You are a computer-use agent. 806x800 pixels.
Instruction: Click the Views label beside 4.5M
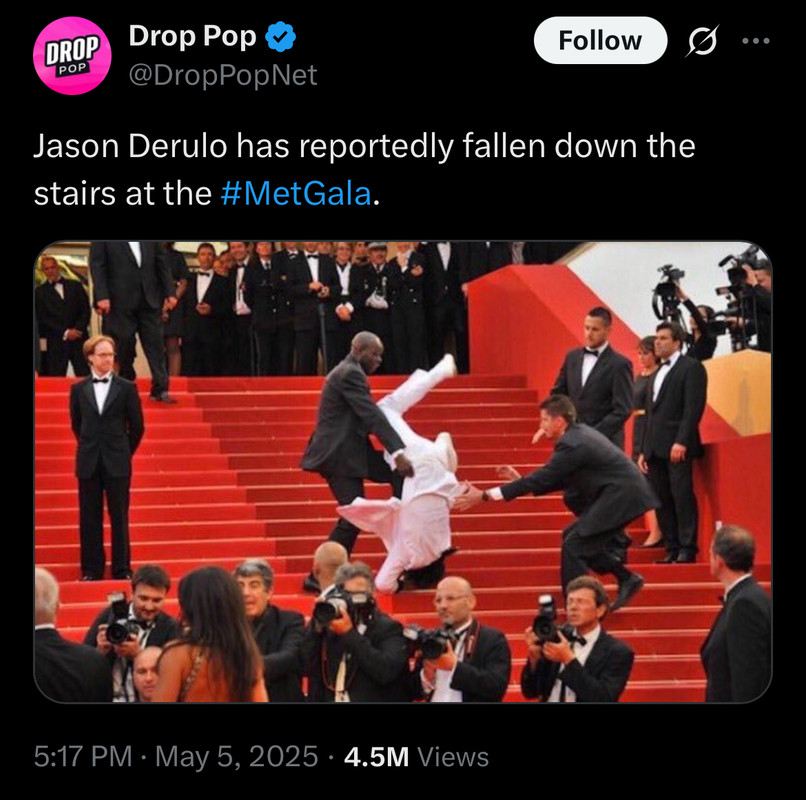tap(453, 757)
